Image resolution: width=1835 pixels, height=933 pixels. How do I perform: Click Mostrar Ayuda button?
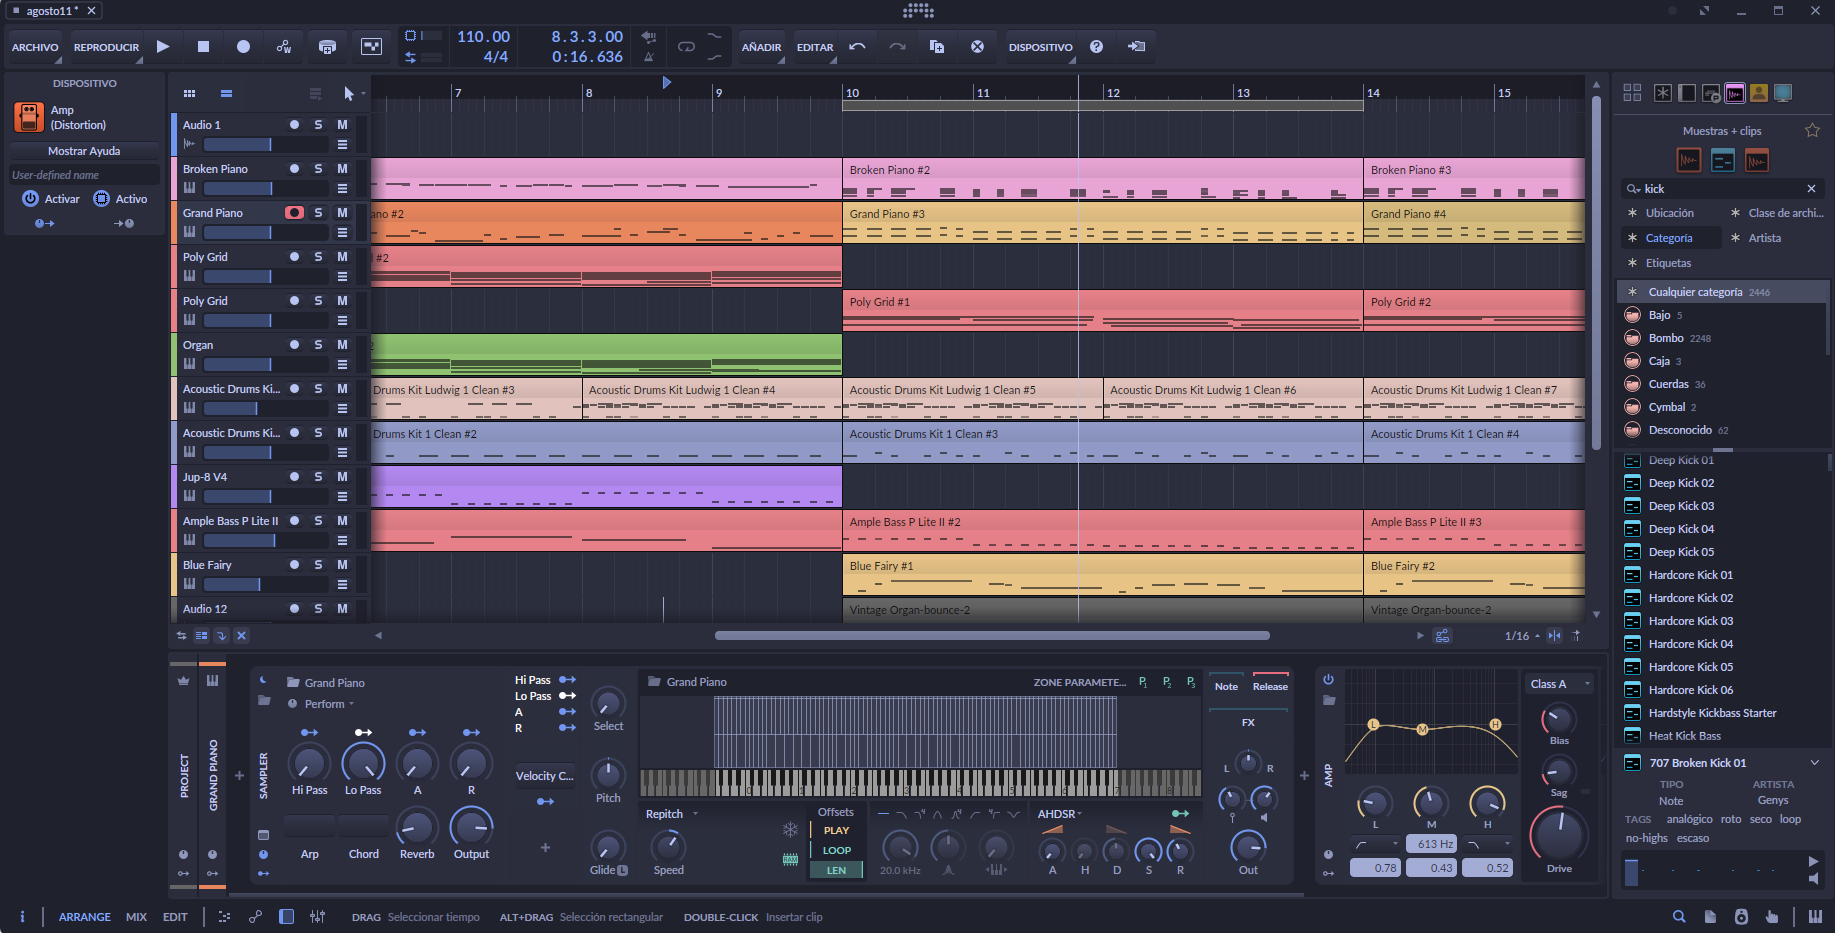click(84, 151)
